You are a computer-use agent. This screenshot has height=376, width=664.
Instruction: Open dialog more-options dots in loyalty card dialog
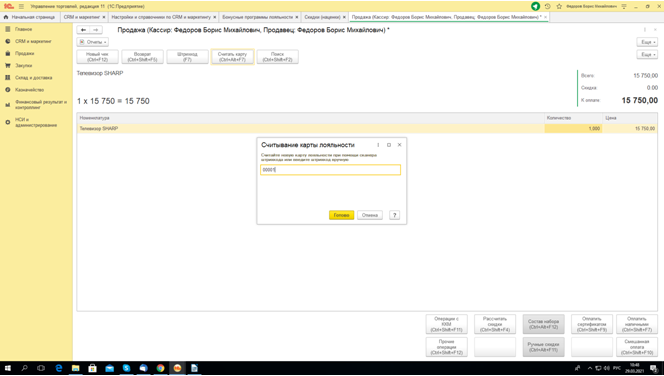[x=378, y=145]
